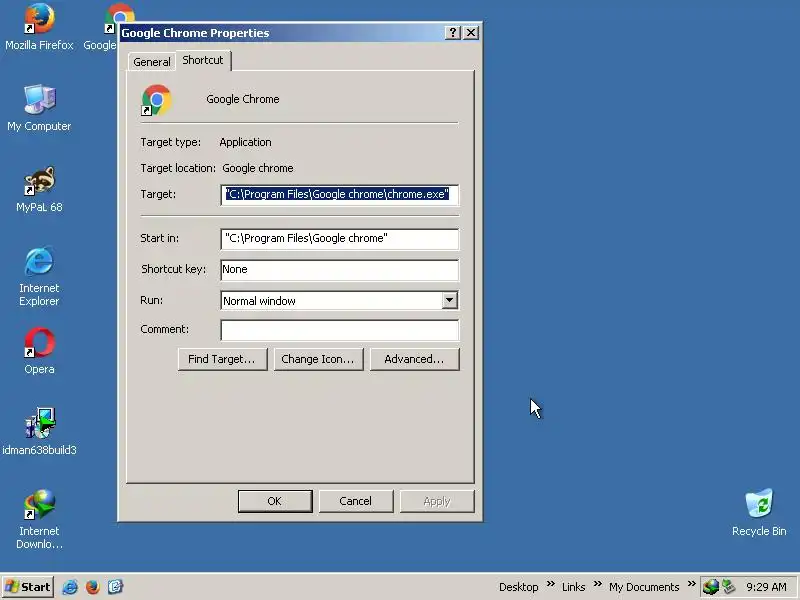Image resolution: width=800 pixels, height=600 pixels.
Task: Select the MyPal 68 desktop icon
Action: click(39, 189)
